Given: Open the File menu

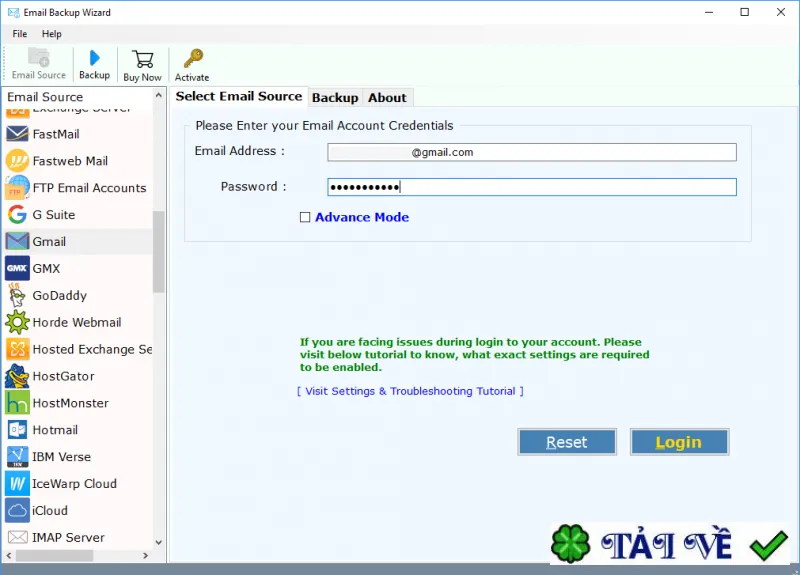Looking at the screenshot, I should [20, 34].
